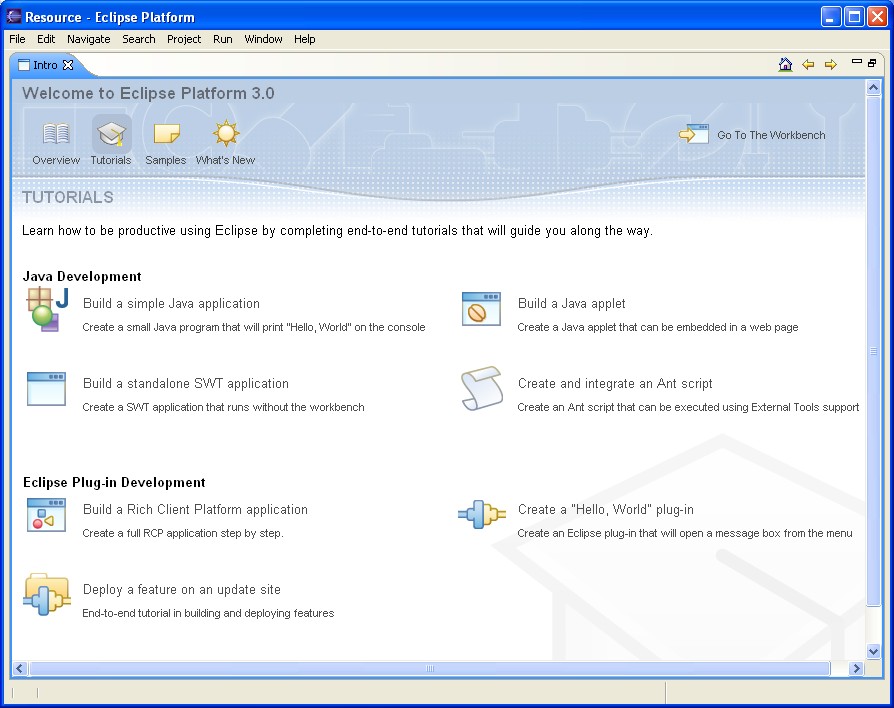Click 'Create a full RCP application step by step.'

coord(183,533)
